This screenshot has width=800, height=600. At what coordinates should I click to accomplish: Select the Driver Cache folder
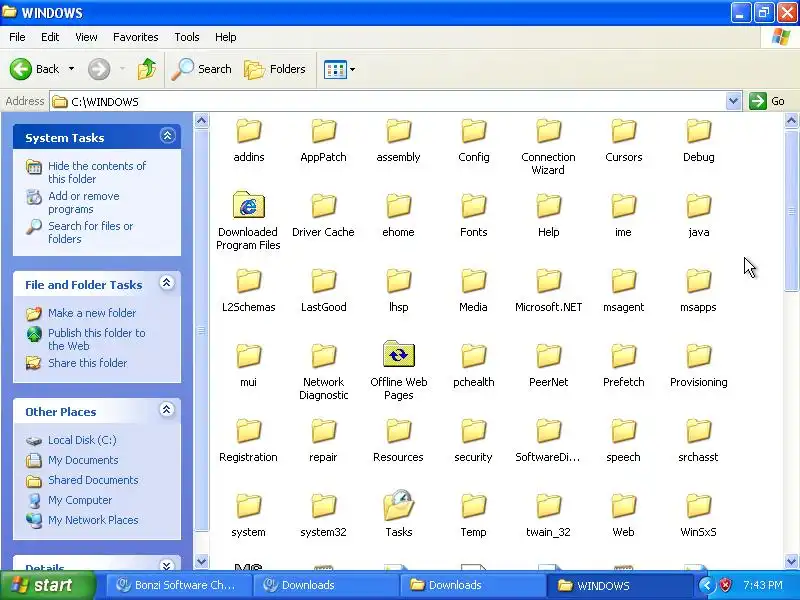pyautogui.click(x=323, y=215)
